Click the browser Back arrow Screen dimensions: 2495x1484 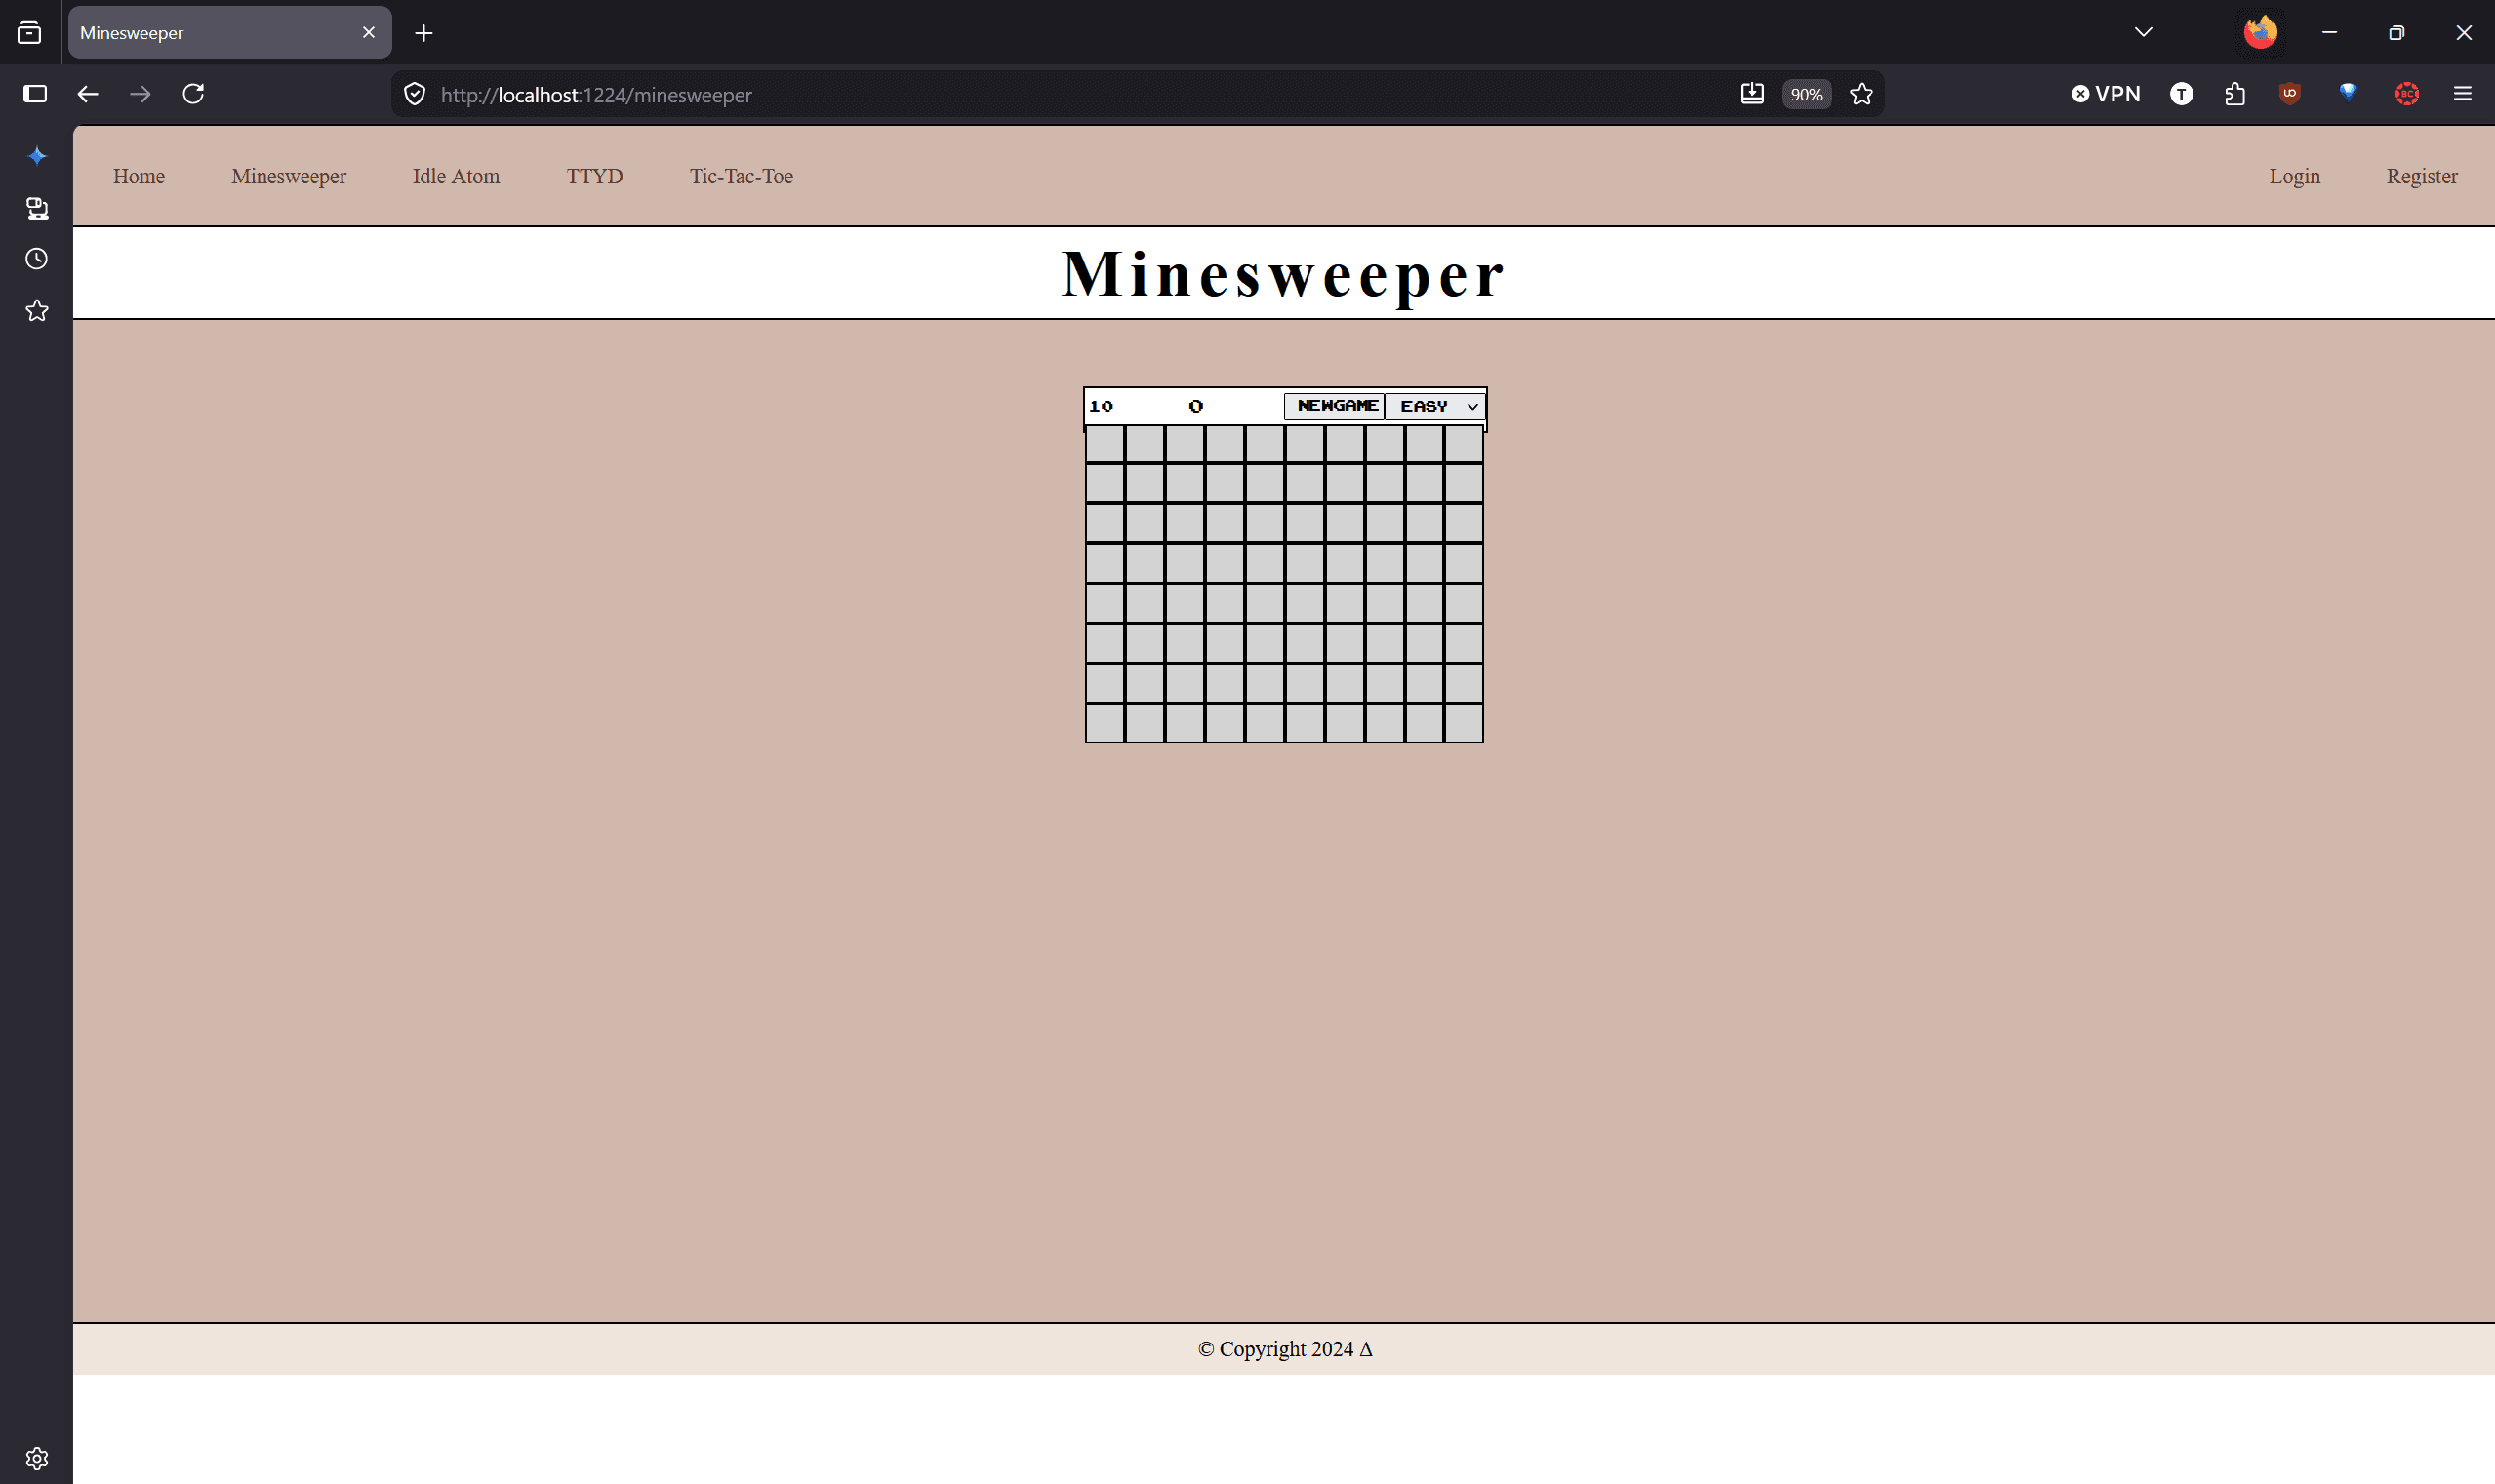pyautogui.click(x=88, y=94)
